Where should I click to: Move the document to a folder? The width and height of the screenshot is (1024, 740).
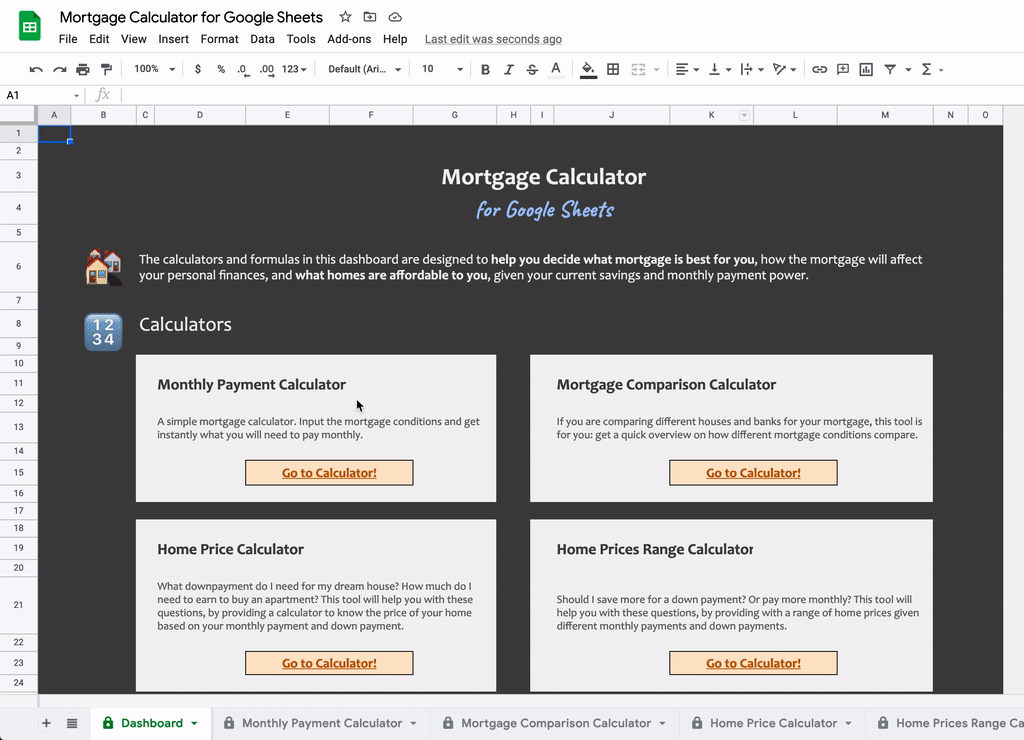[370, 17]
